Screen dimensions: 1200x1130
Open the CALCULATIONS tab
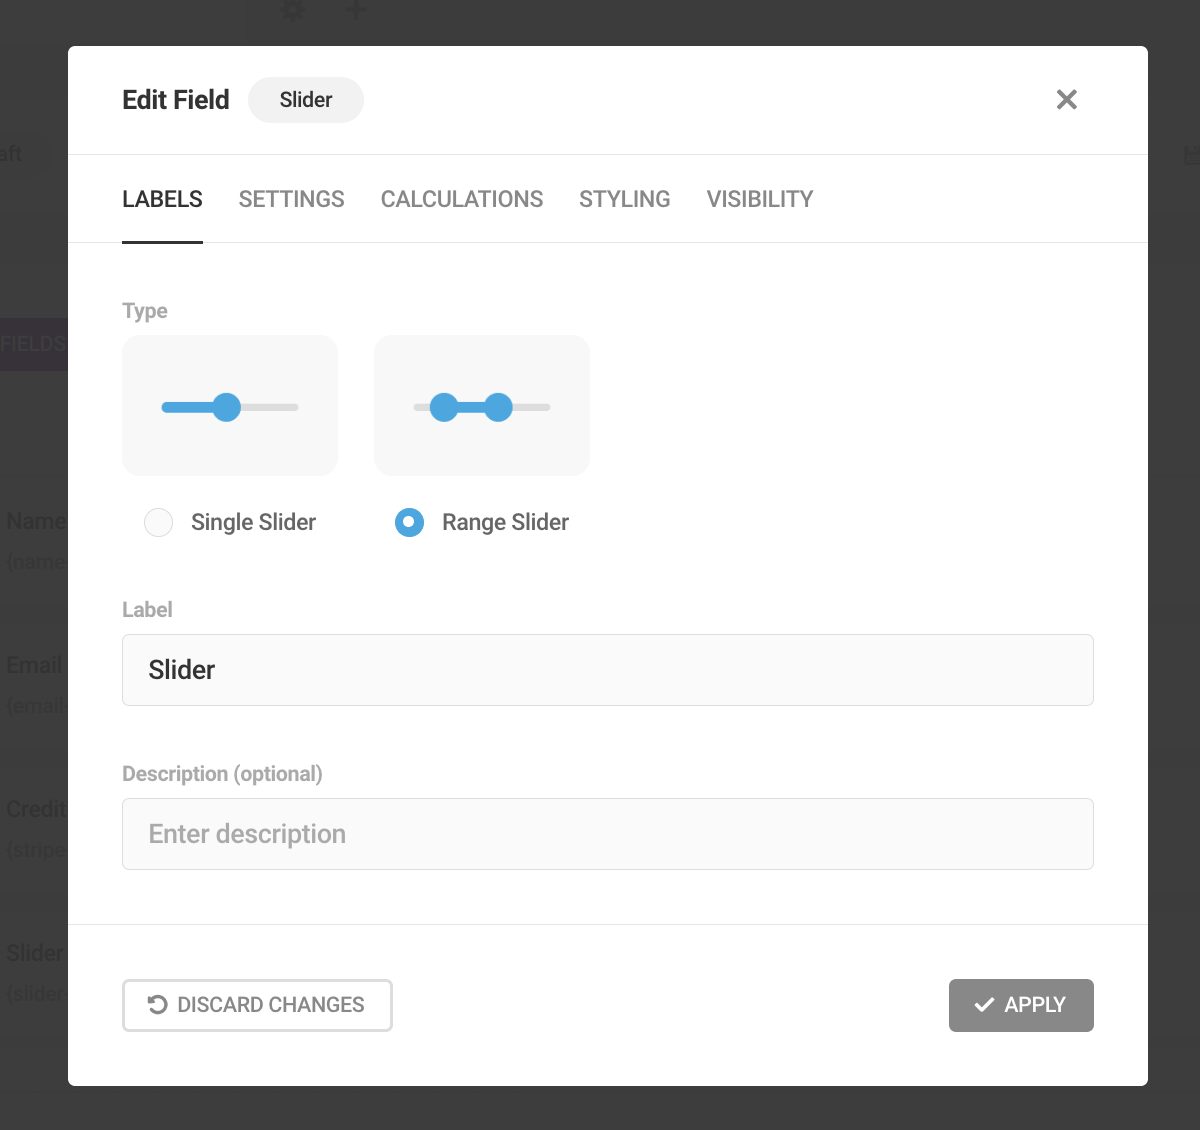tap(461, 199)
